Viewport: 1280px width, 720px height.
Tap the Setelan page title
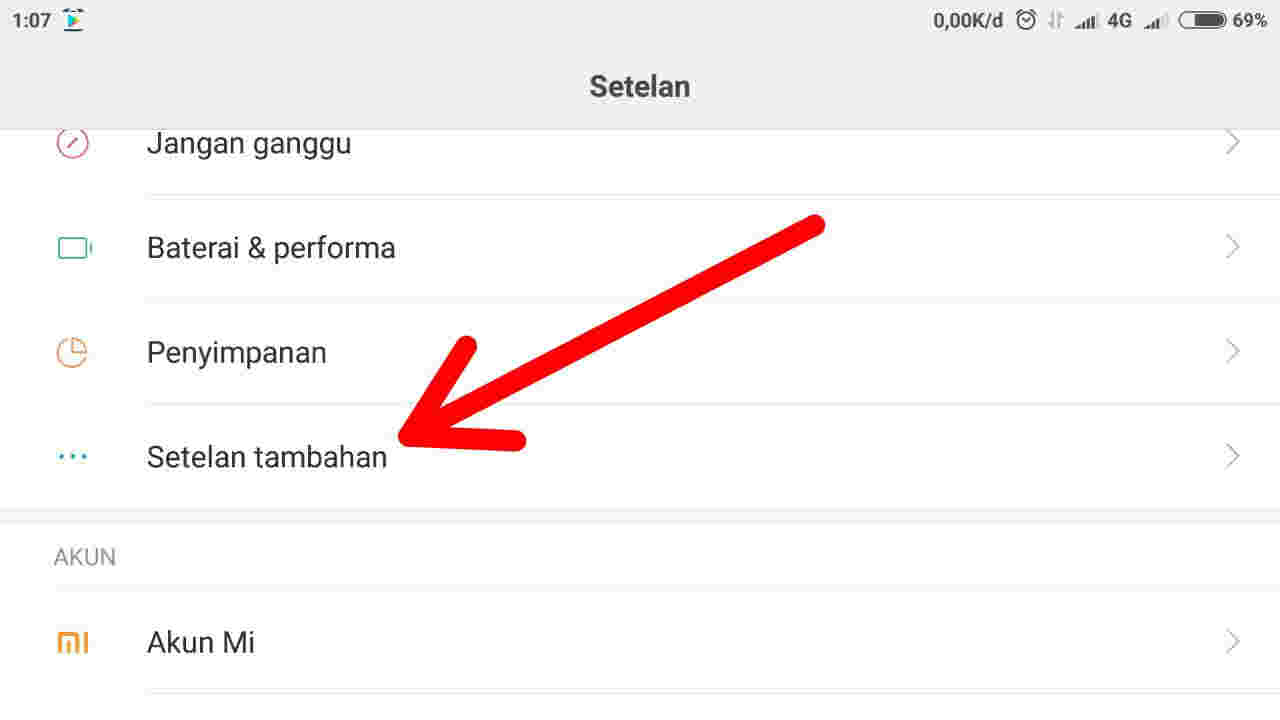coord(640,86)
